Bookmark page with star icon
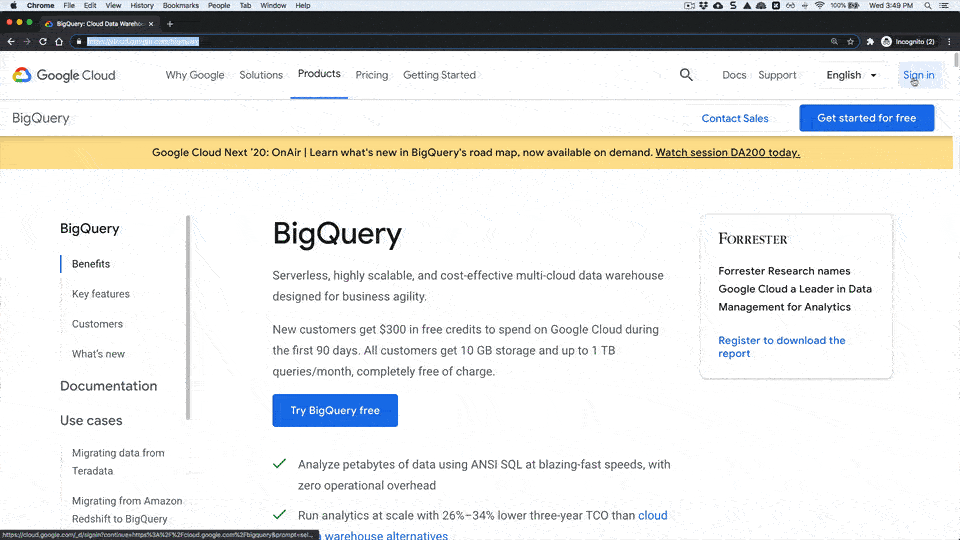 pos(850,42)
